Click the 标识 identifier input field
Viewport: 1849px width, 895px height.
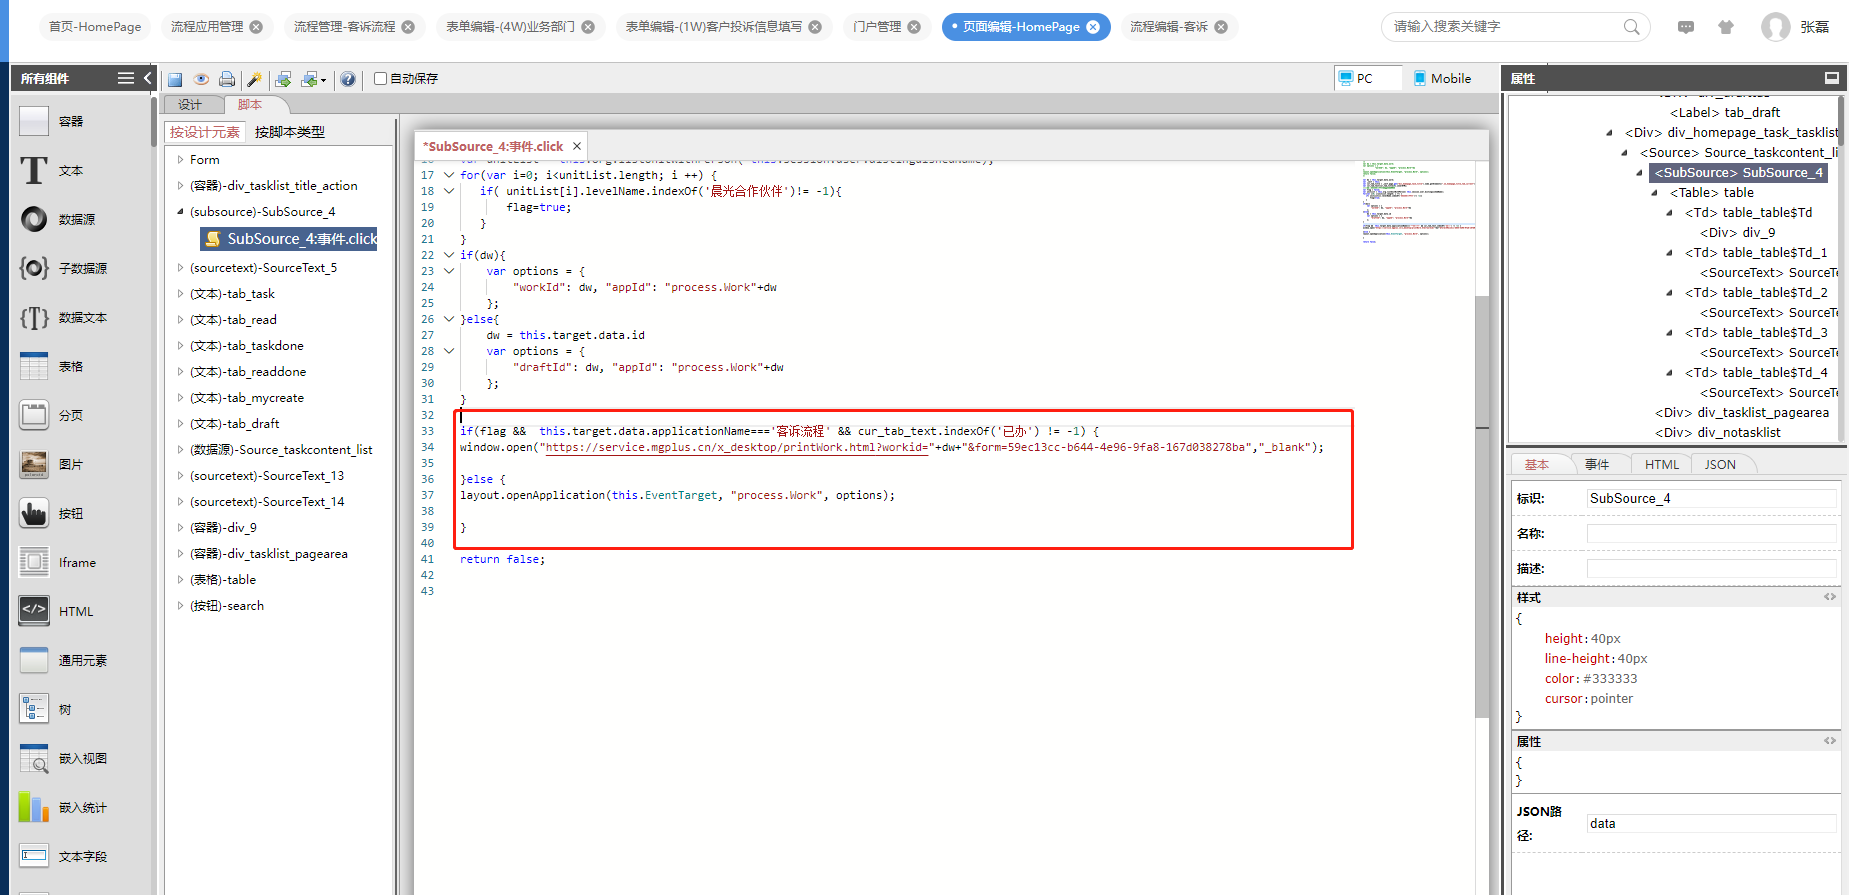[x=1712, y=499]
